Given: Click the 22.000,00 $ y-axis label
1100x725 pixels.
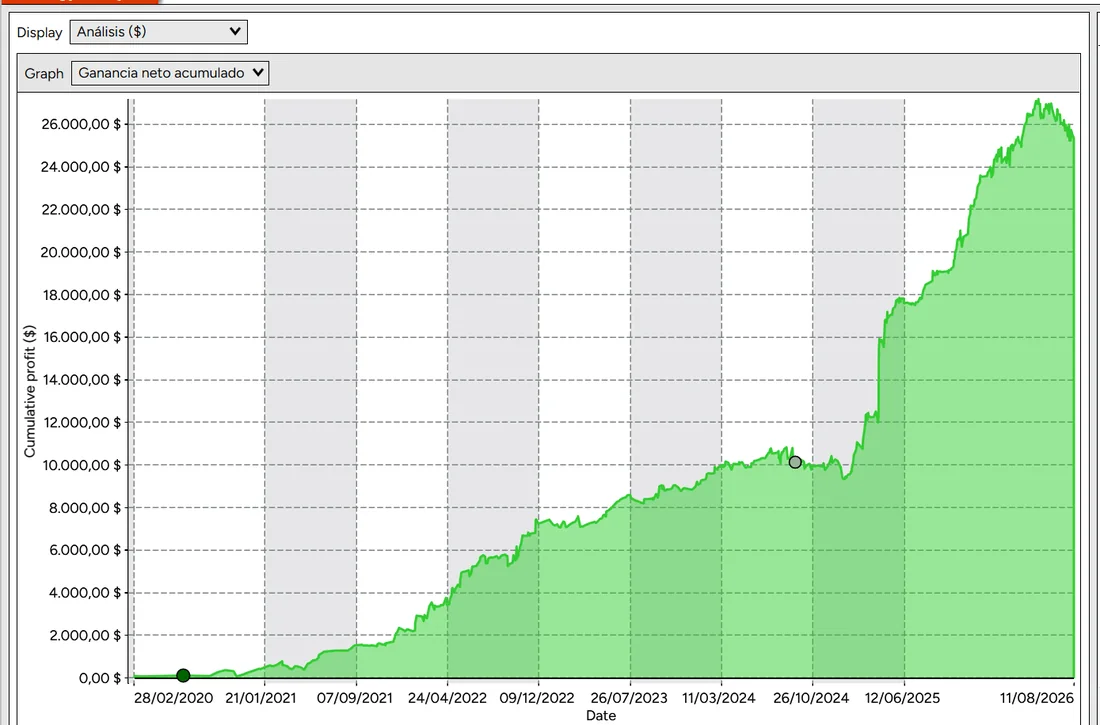Looking at the screenshot, I should [x=81, y=209].
